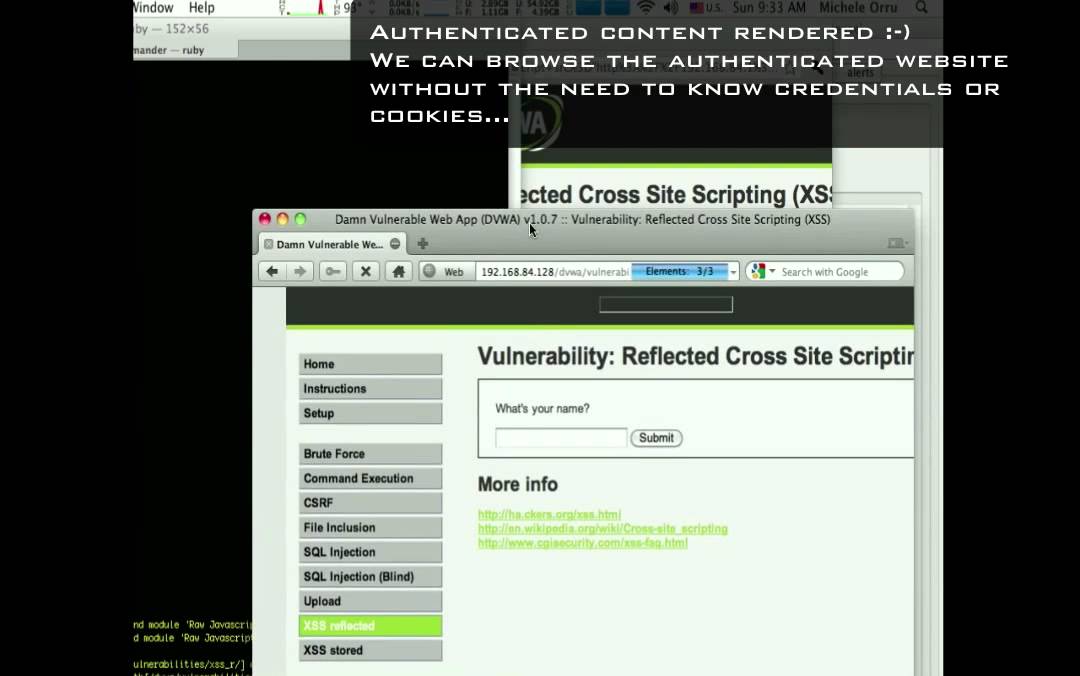Open the File Inclusion page
The height and width of the screenshot is (676, 1080).
371,528
